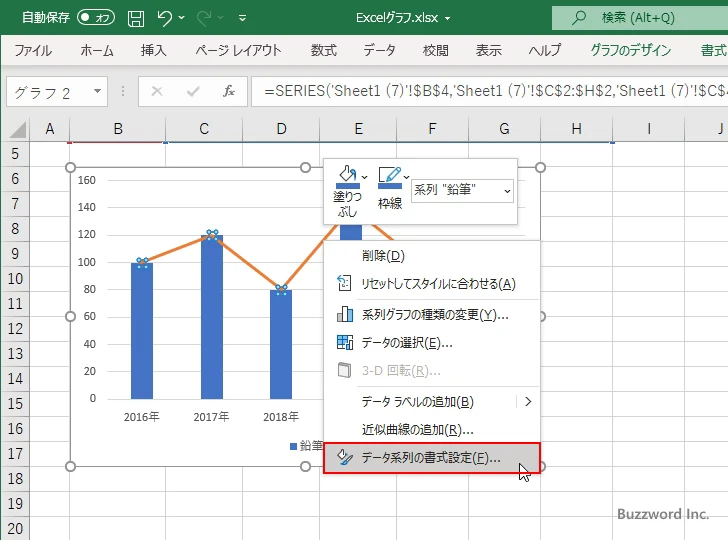Choose データの選択(E) menu item
This screenshot has height=540, width=728.
pos(432,343)
